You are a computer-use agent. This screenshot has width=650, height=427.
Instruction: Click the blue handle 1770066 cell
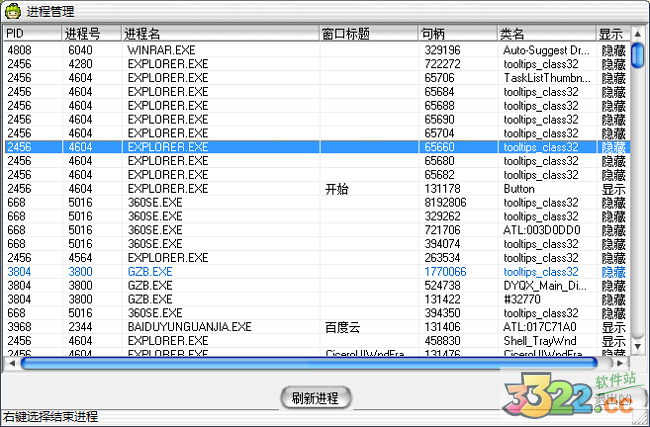pyautogui.click(x=445, y=272)
